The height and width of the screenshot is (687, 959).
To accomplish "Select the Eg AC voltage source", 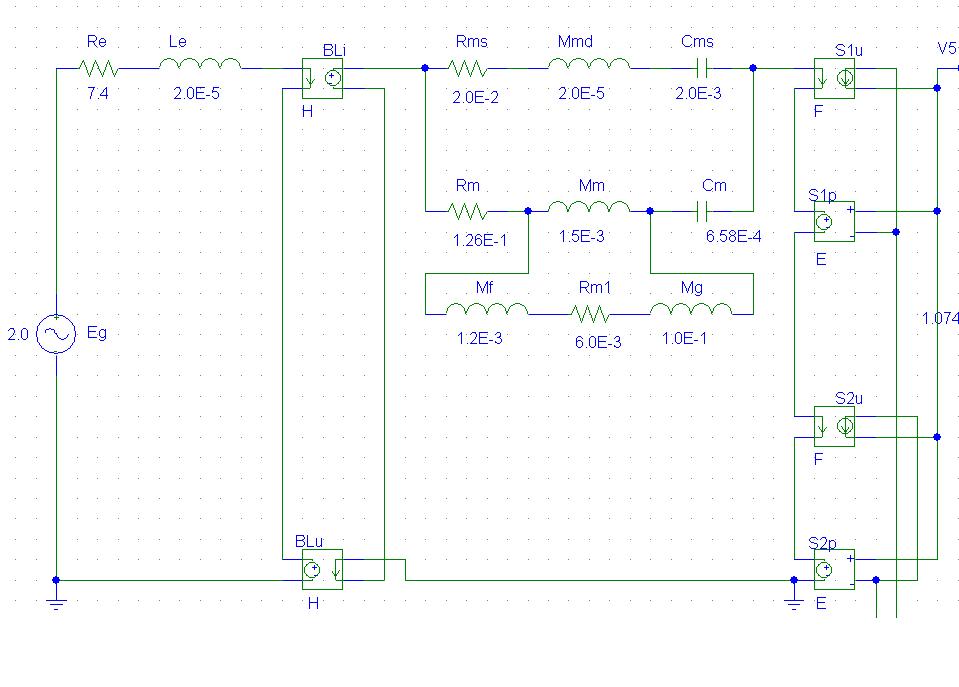I will point(56,335).
